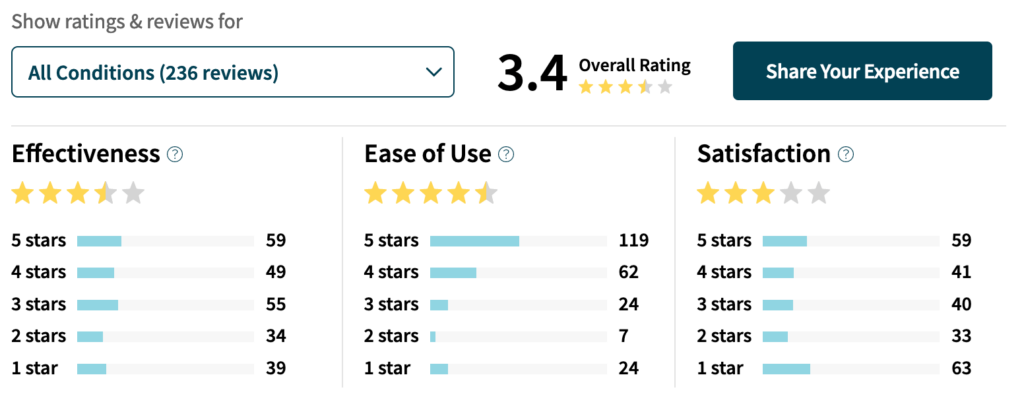The height and width of the screenshot is (402, 1024).
Task: Click the Effectiveness star rating row
Action: 78,193
